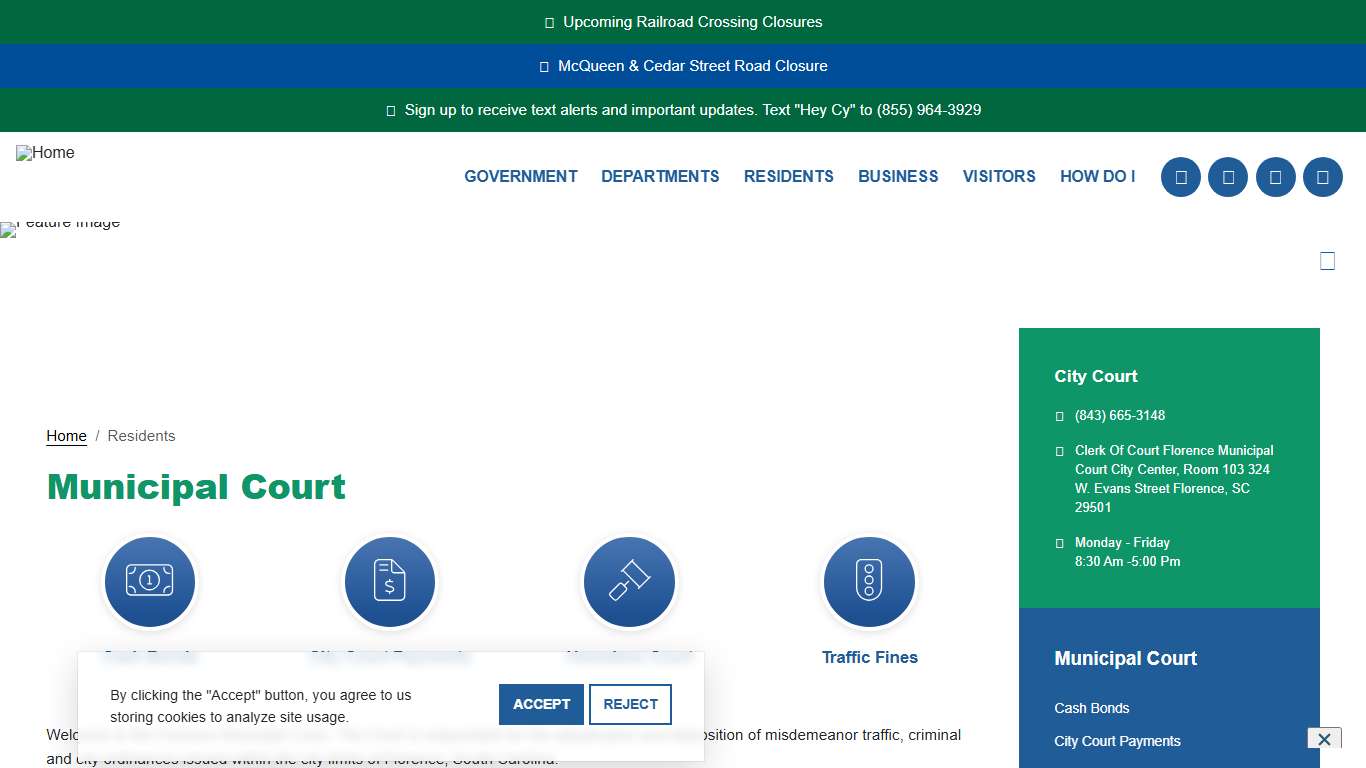The image size is (1366, 768).
Task: Open City Court Payments in the sidebar
Action: (x=1117, y=741)
